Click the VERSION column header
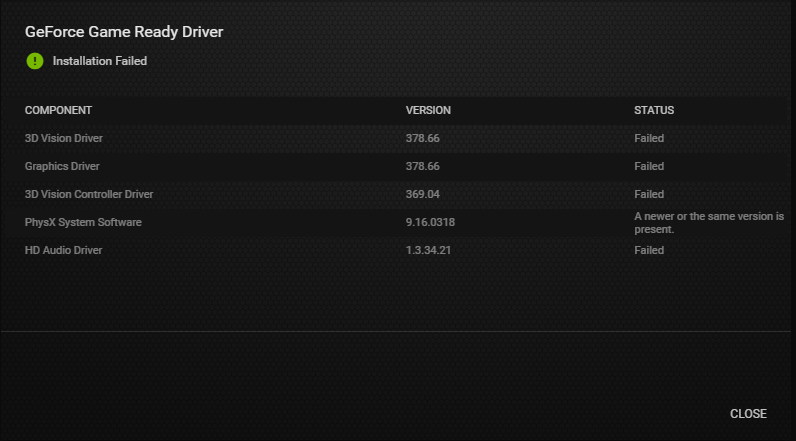796x441 pixels. pyautogui.click(x=428, y=110)
